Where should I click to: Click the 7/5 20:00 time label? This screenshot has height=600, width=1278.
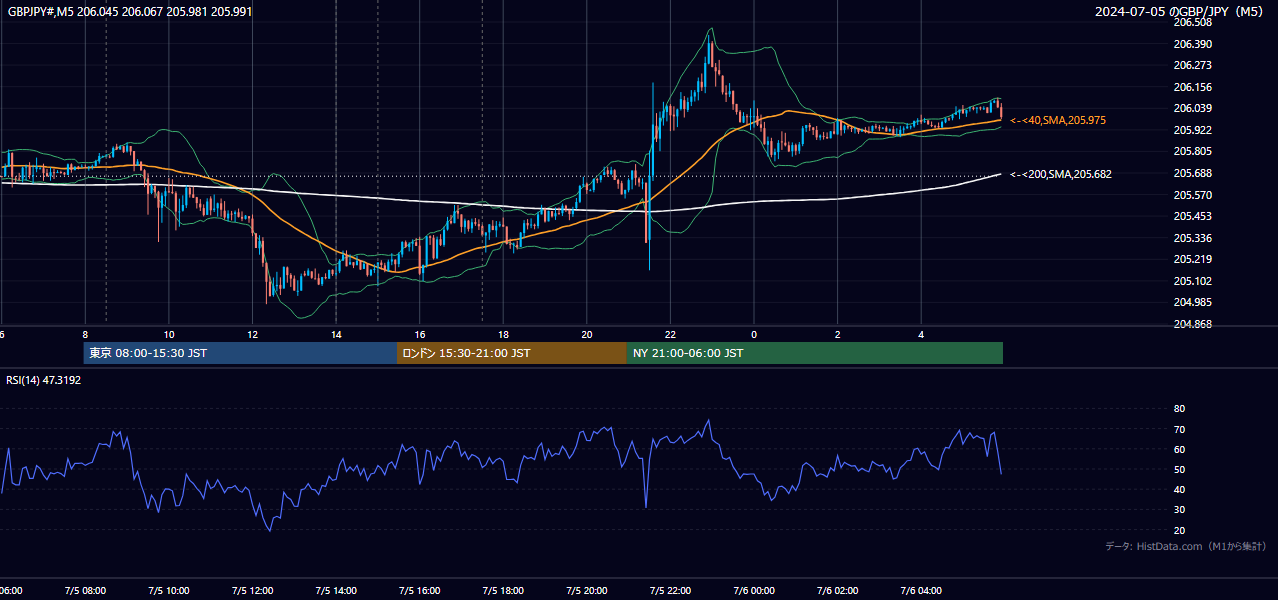[587, 591]
